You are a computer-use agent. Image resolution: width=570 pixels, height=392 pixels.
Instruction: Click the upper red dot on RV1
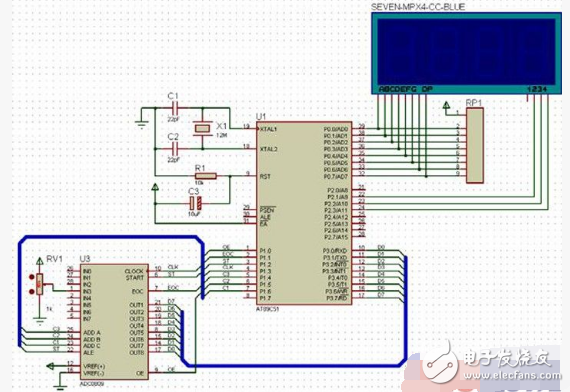tap(32, 277)
